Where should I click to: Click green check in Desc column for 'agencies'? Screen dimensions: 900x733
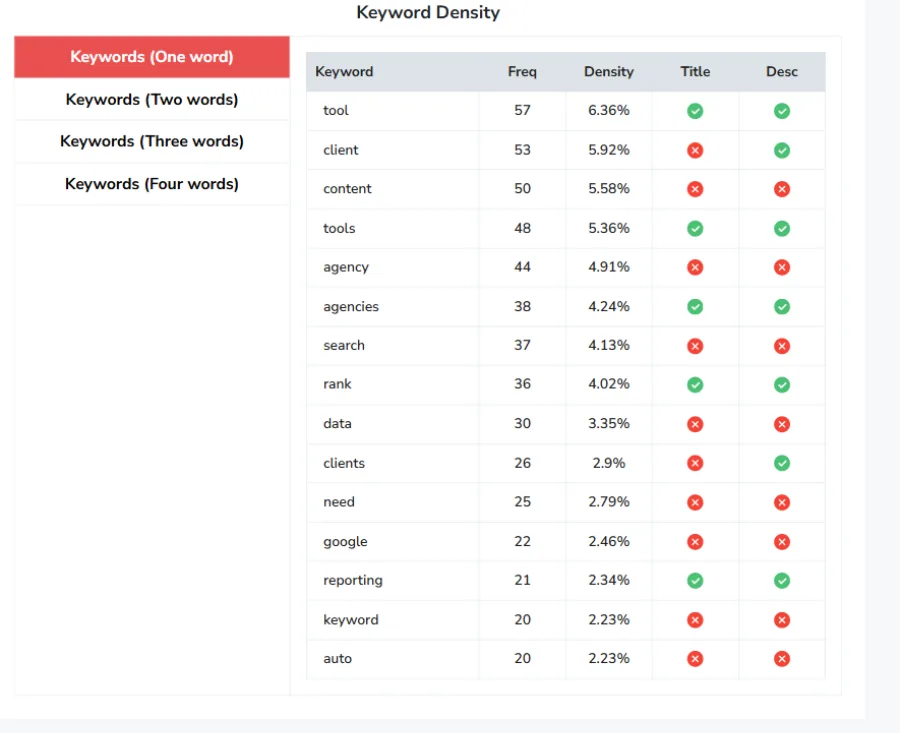[x=782, y=307]
